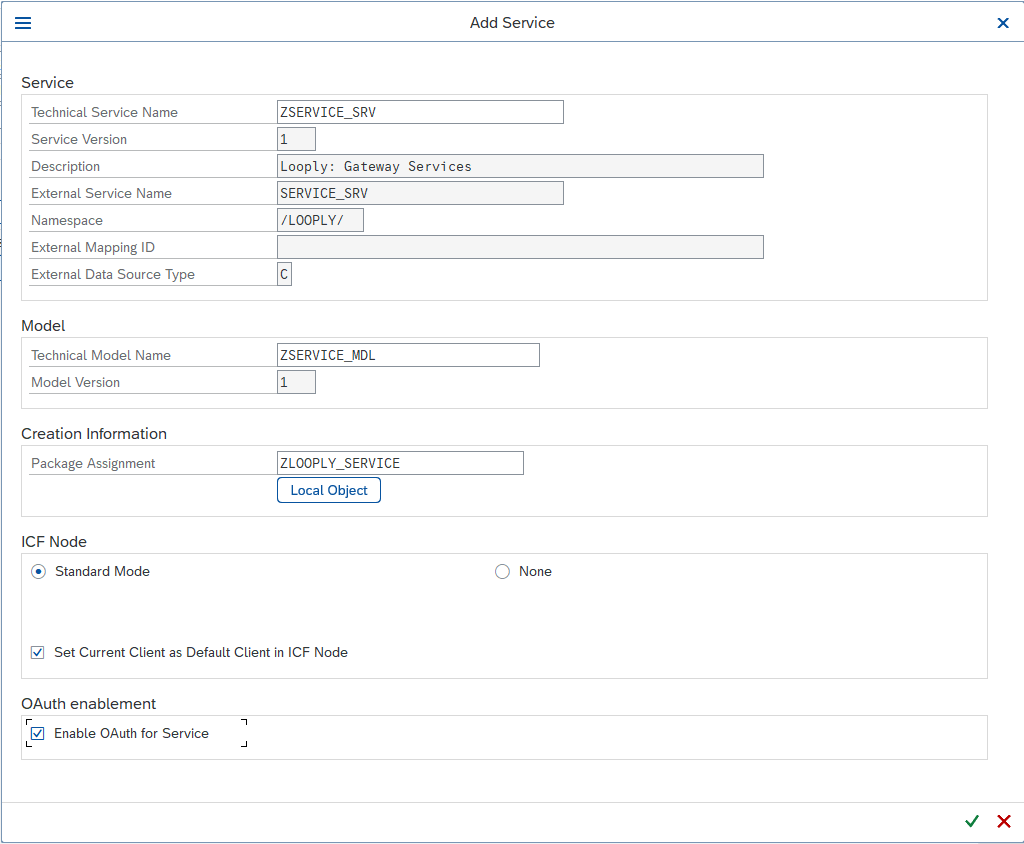
Task: Close the Add Service dialog
Action: tap(1002, 23)
